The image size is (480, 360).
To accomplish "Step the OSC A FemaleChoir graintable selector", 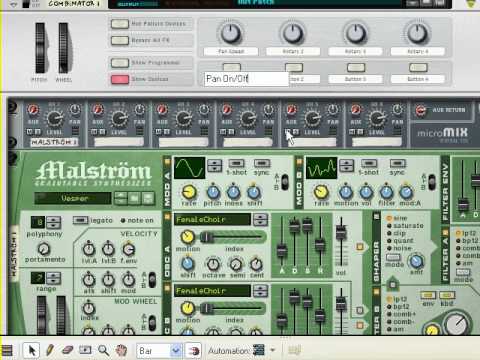I will click(260, 220).
